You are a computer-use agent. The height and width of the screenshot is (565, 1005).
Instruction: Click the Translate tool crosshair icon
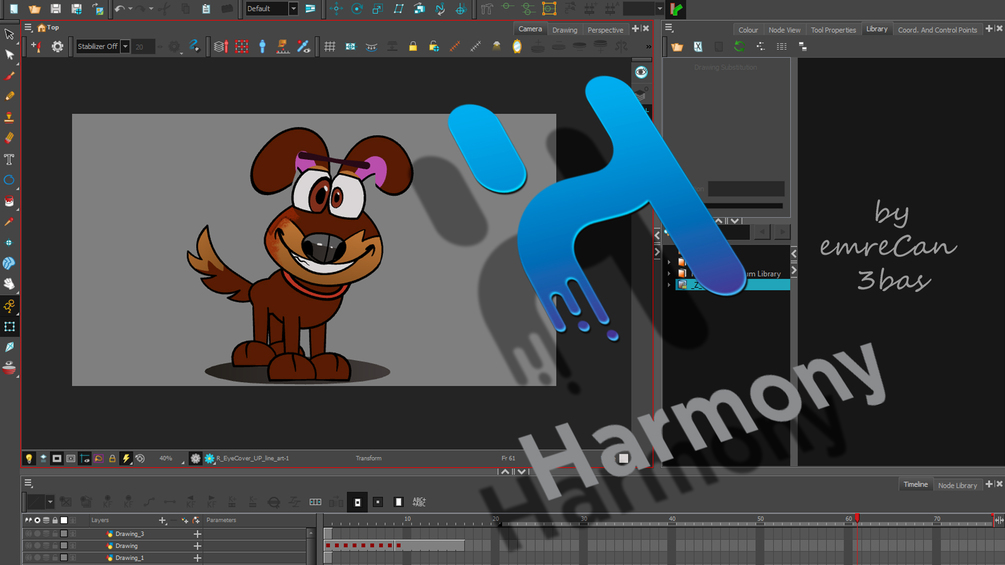[x=336, y=9]
